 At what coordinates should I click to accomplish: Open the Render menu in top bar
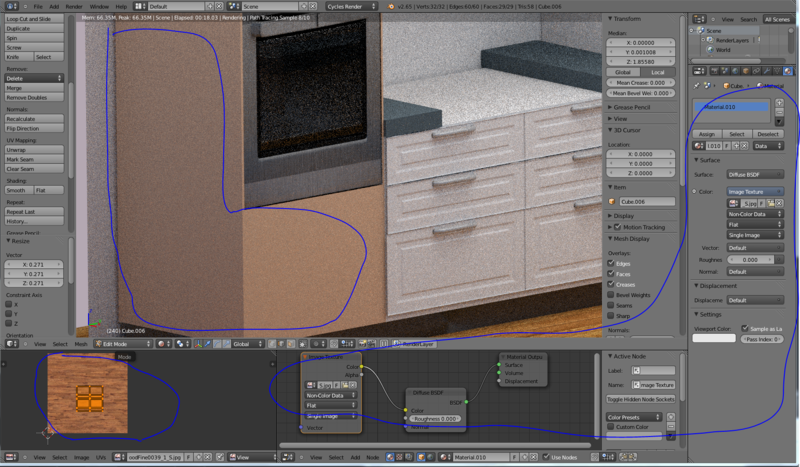73,7
